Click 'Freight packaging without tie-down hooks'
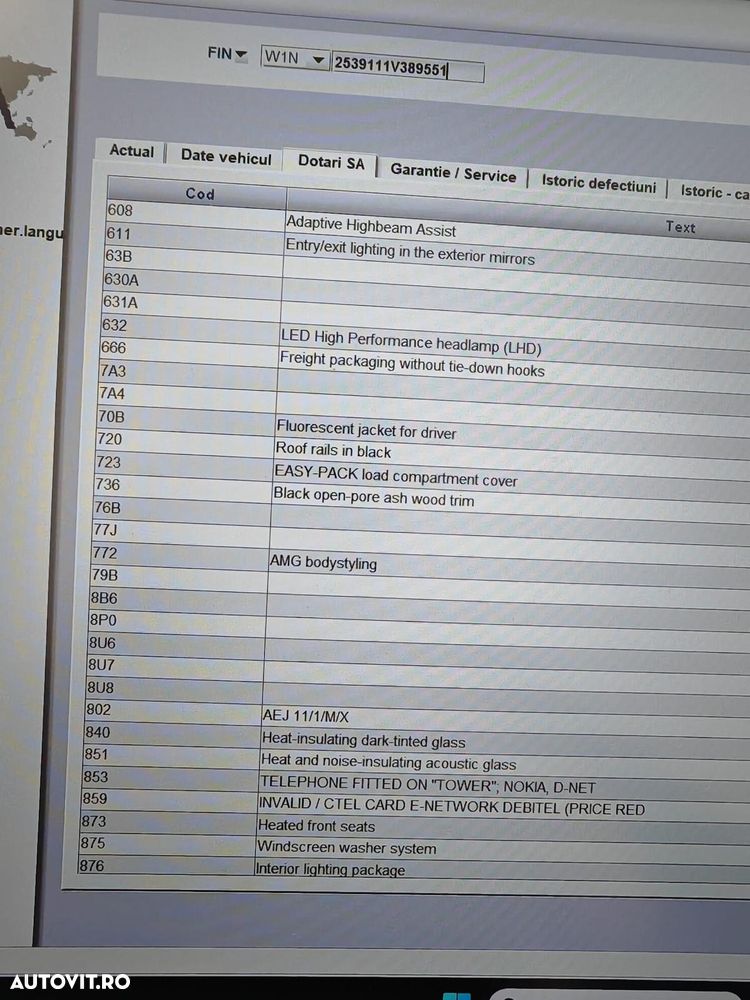The image size is (750, 1000). (x=412, y=364)
